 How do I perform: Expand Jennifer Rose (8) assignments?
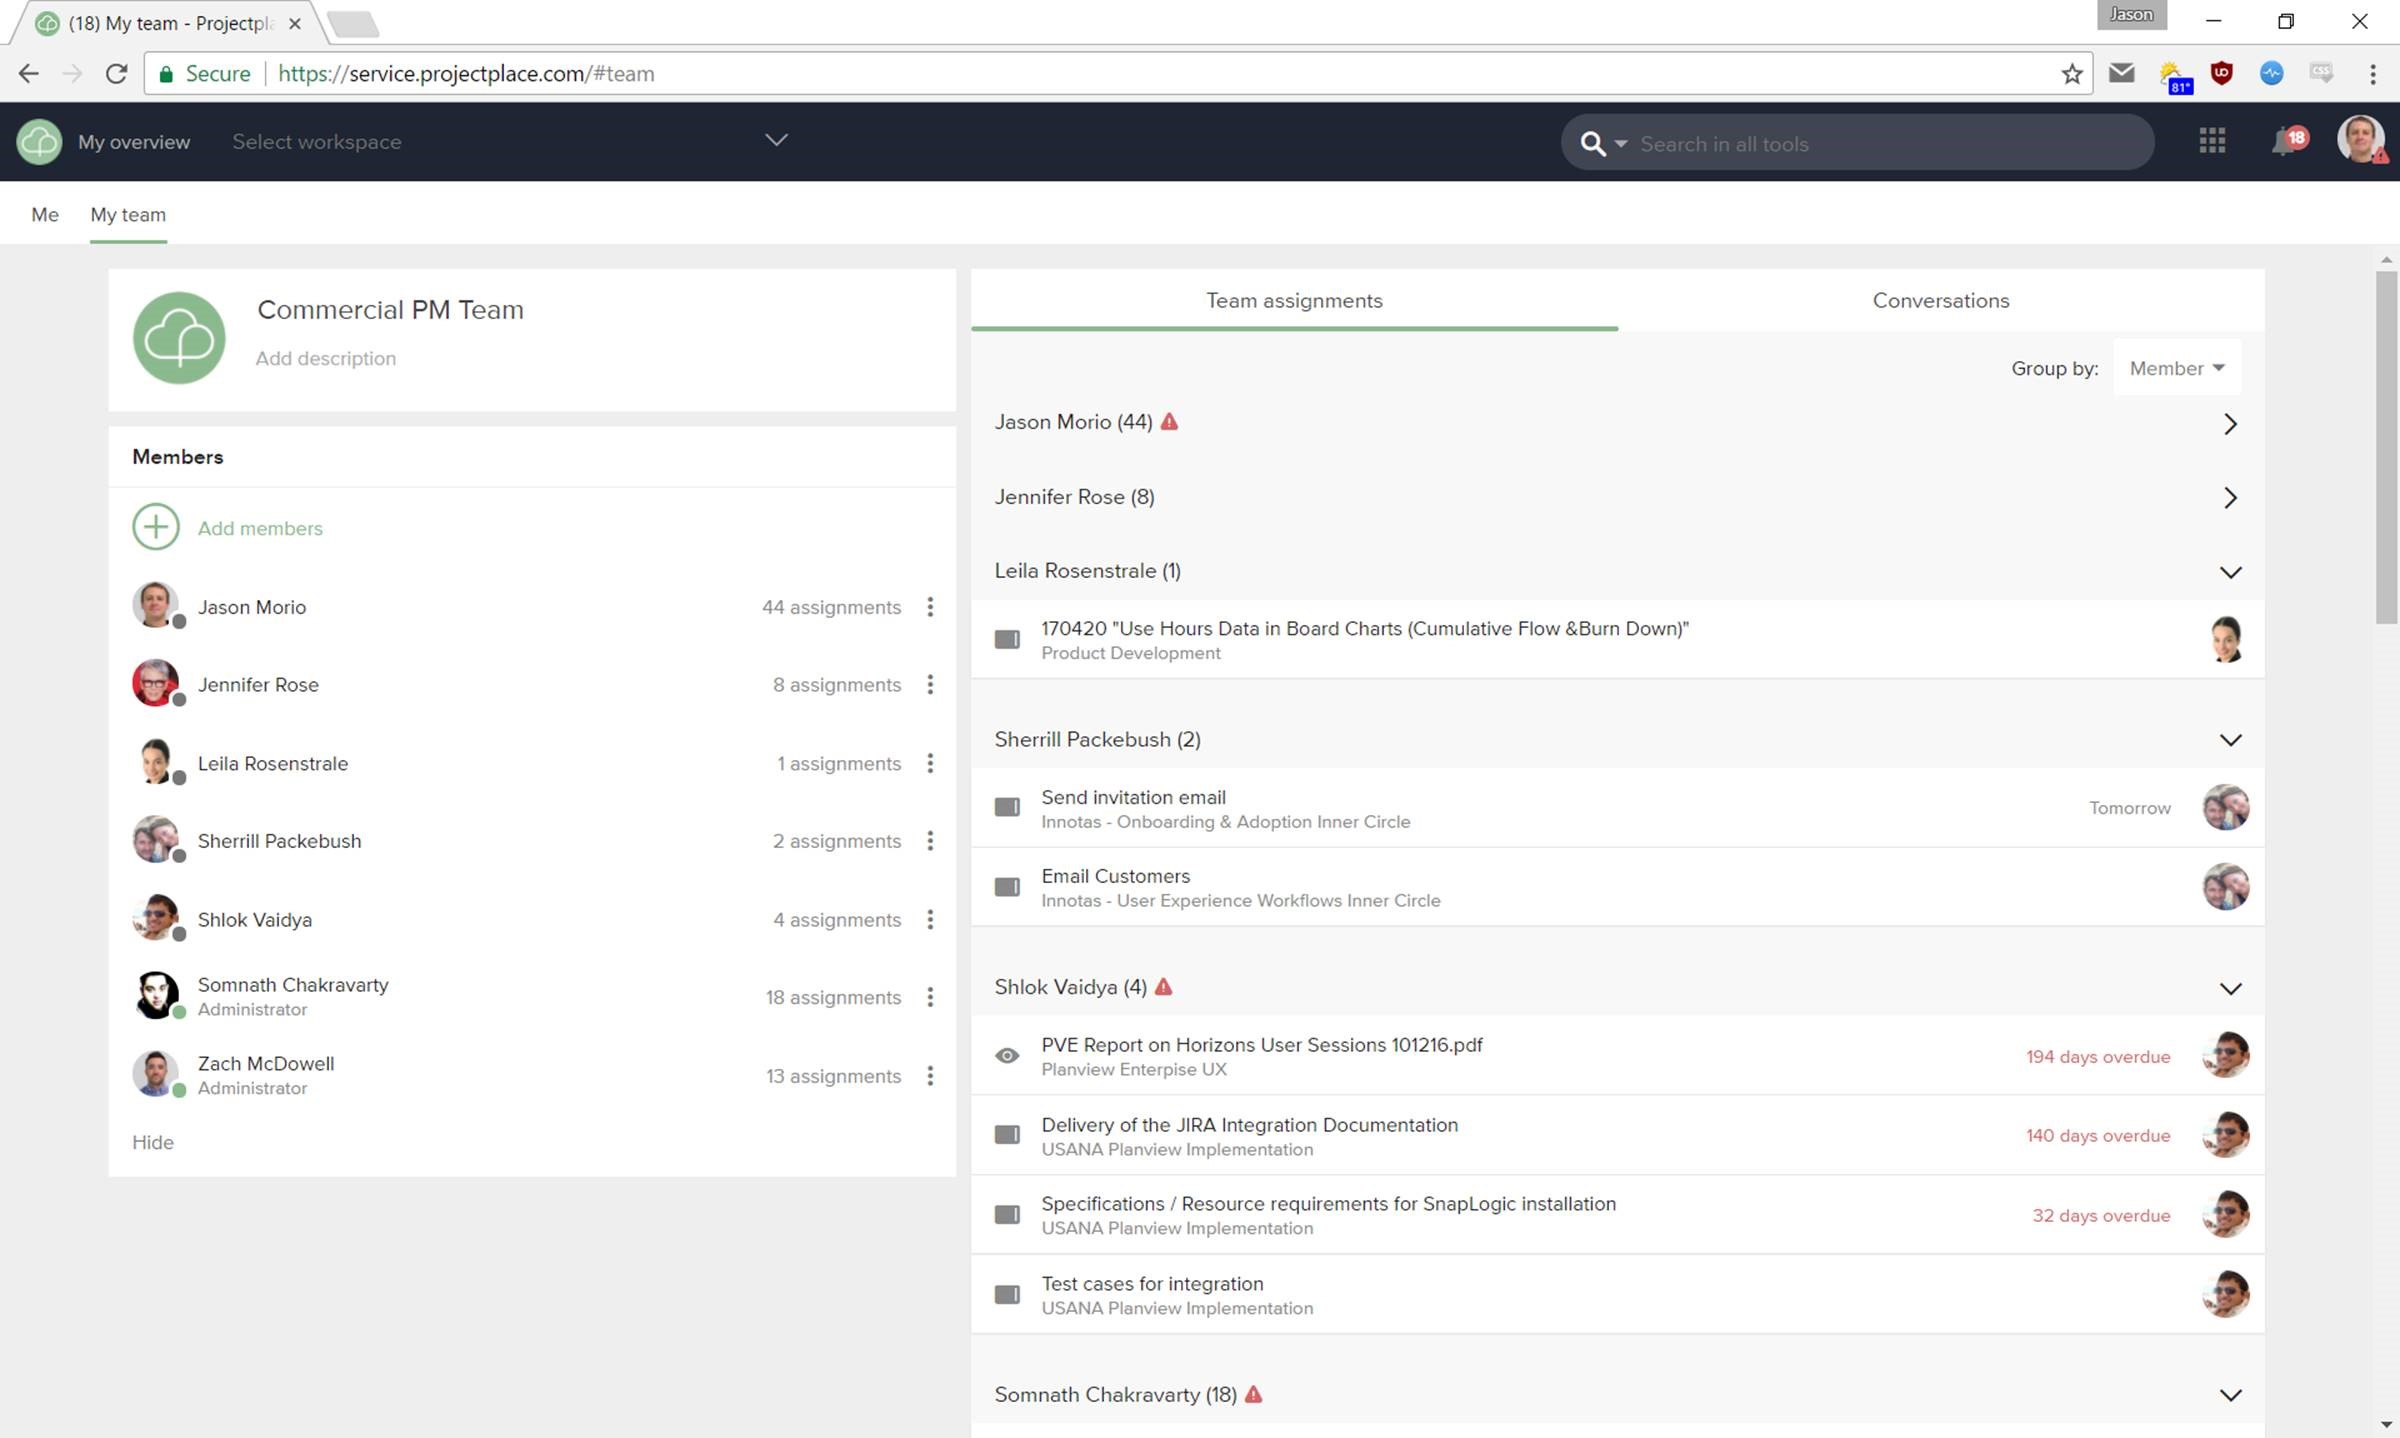coord(2230,498)
